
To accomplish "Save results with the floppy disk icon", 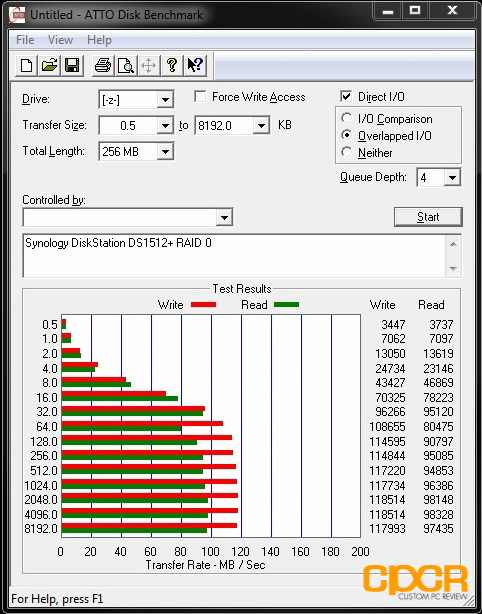I will tap(72, 65).
